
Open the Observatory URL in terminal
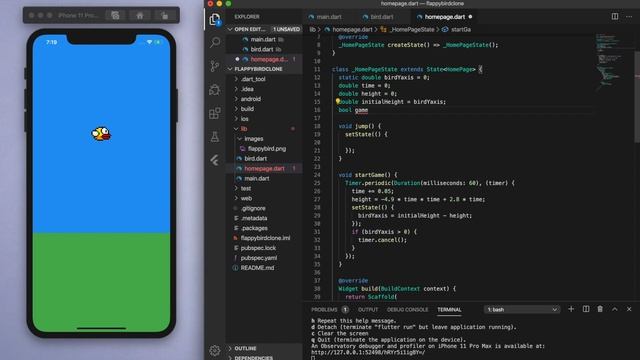point(368,352)
